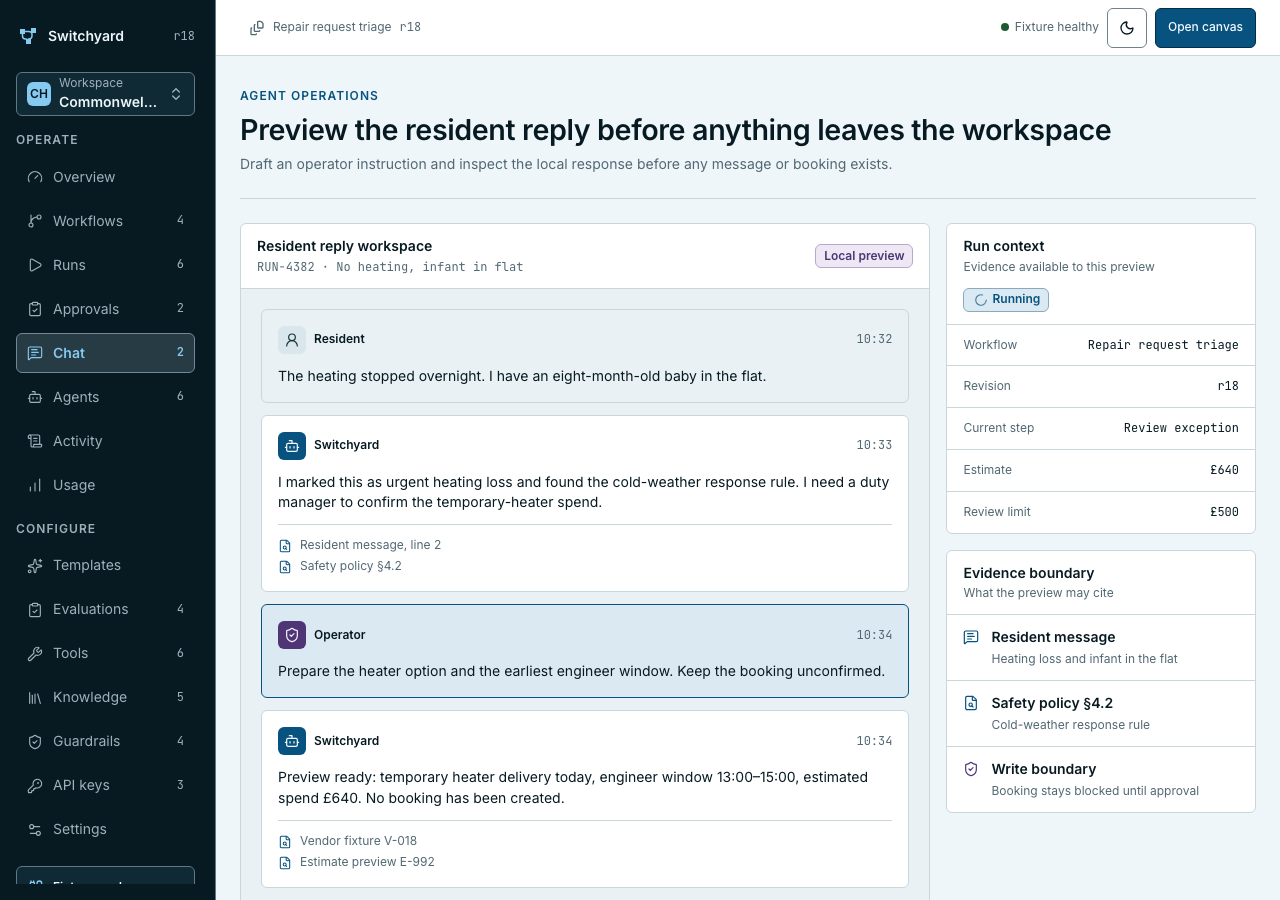Screen dimensions: 1280x900
Task: Click the Overview gauge icon
Action: click(35, 177)
